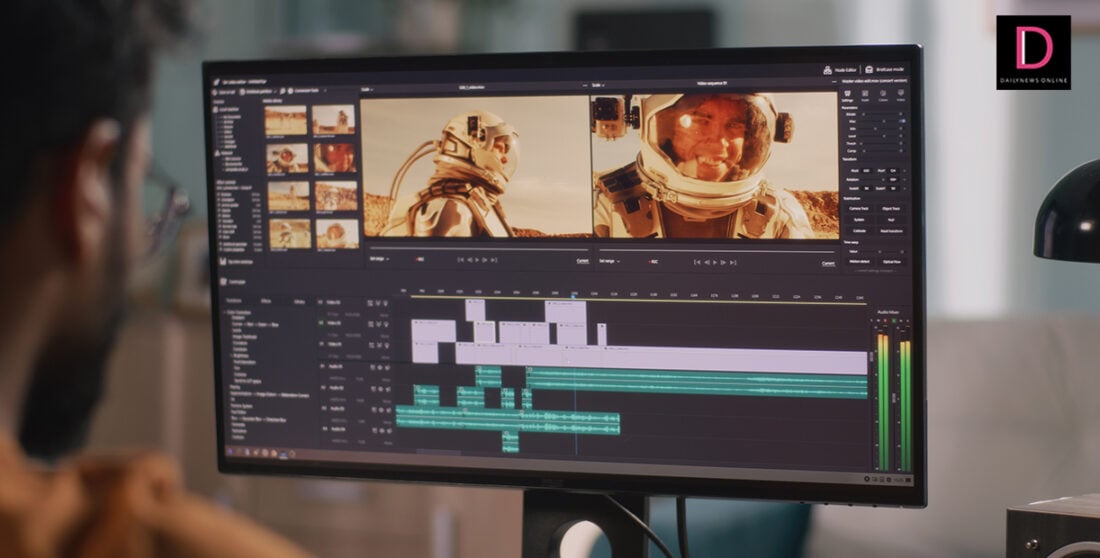Click the Object Track button

(x=891, y=208)
